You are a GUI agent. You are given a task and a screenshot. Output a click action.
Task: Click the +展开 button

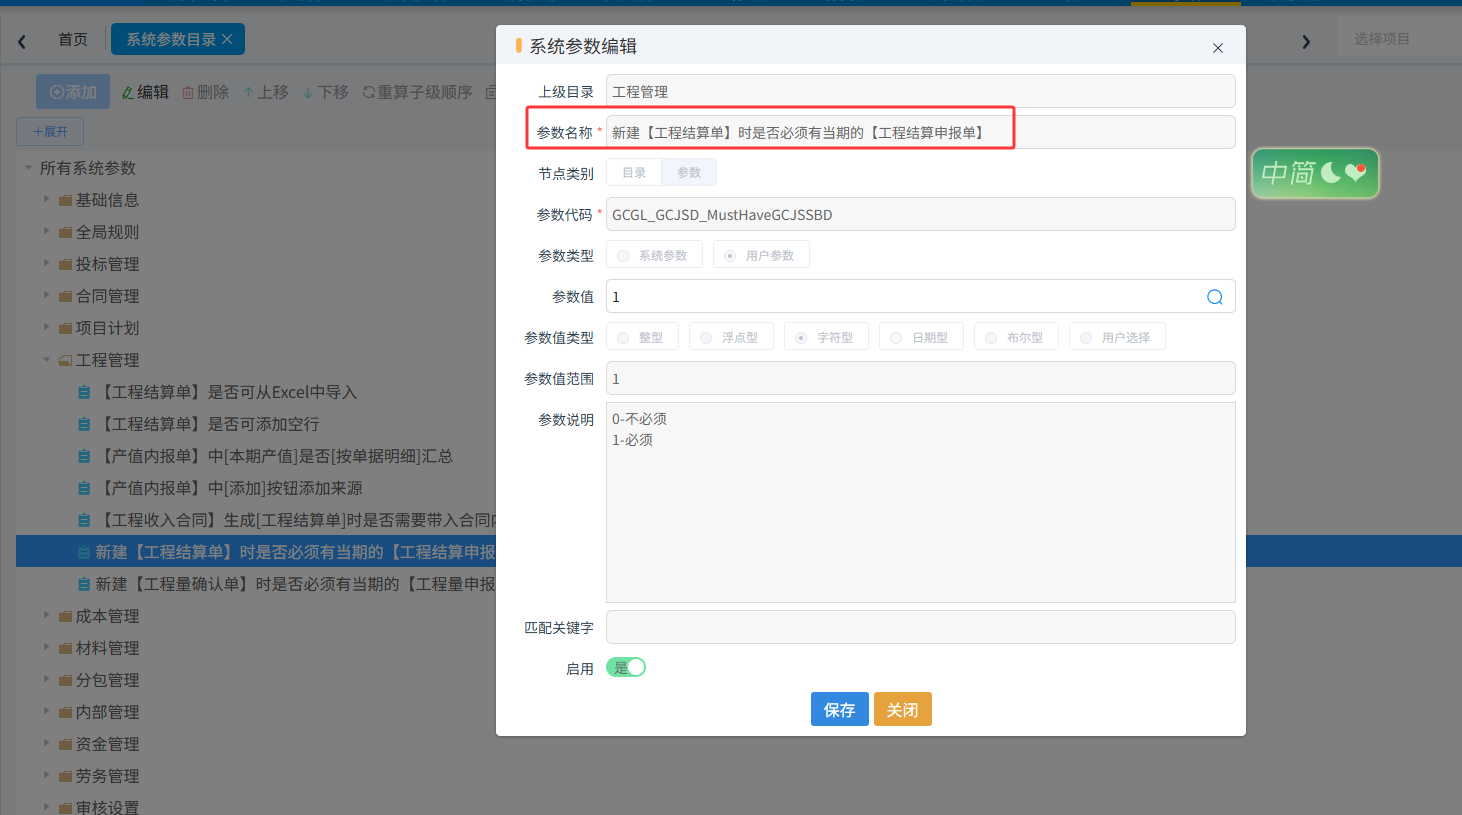pyautogui.click(x=50, y=131)
